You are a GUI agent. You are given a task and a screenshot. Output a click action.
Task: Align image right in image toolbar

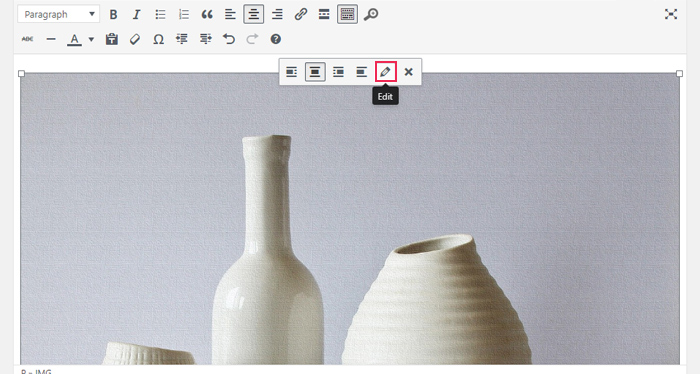tap(338, 72)
